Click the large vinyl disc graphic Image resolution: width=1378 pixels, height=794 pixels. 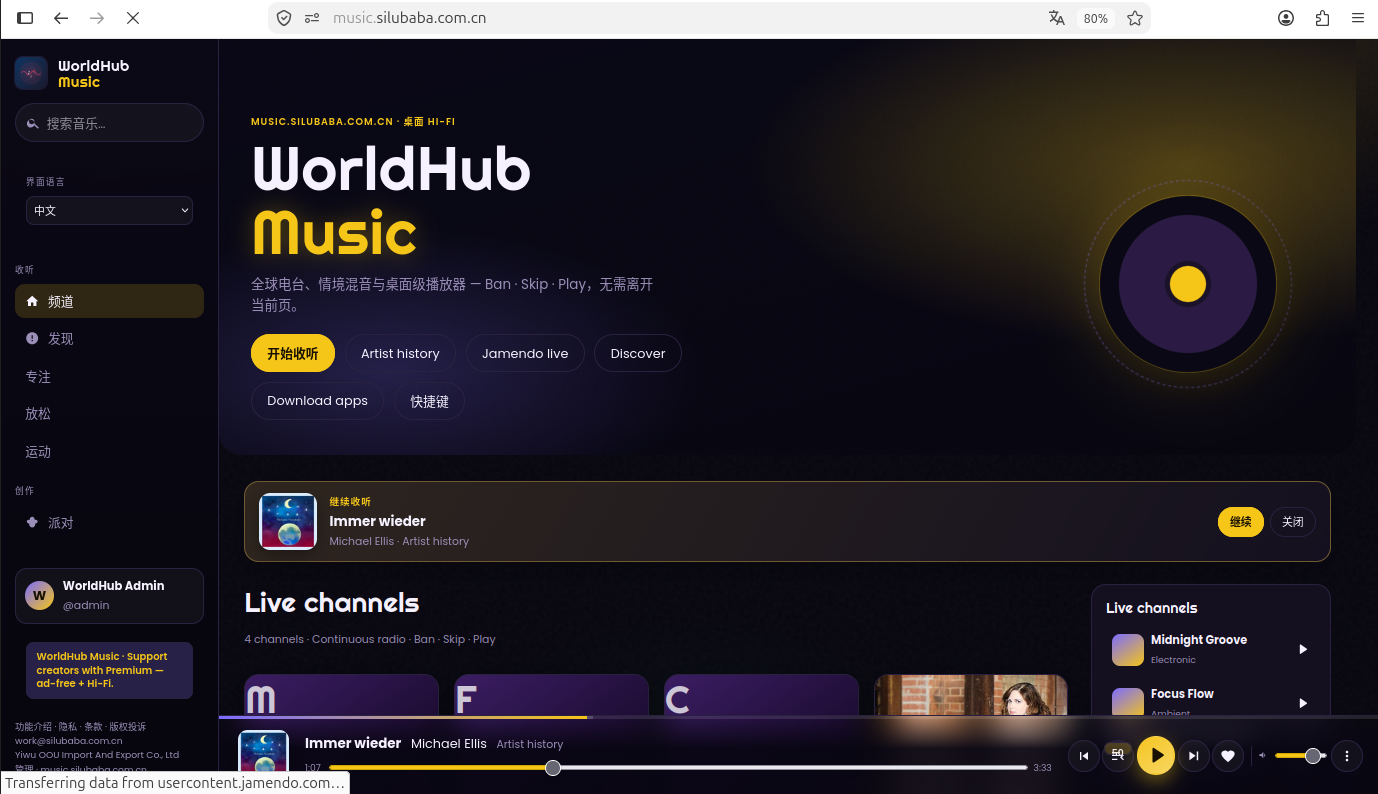[1187, 284]
